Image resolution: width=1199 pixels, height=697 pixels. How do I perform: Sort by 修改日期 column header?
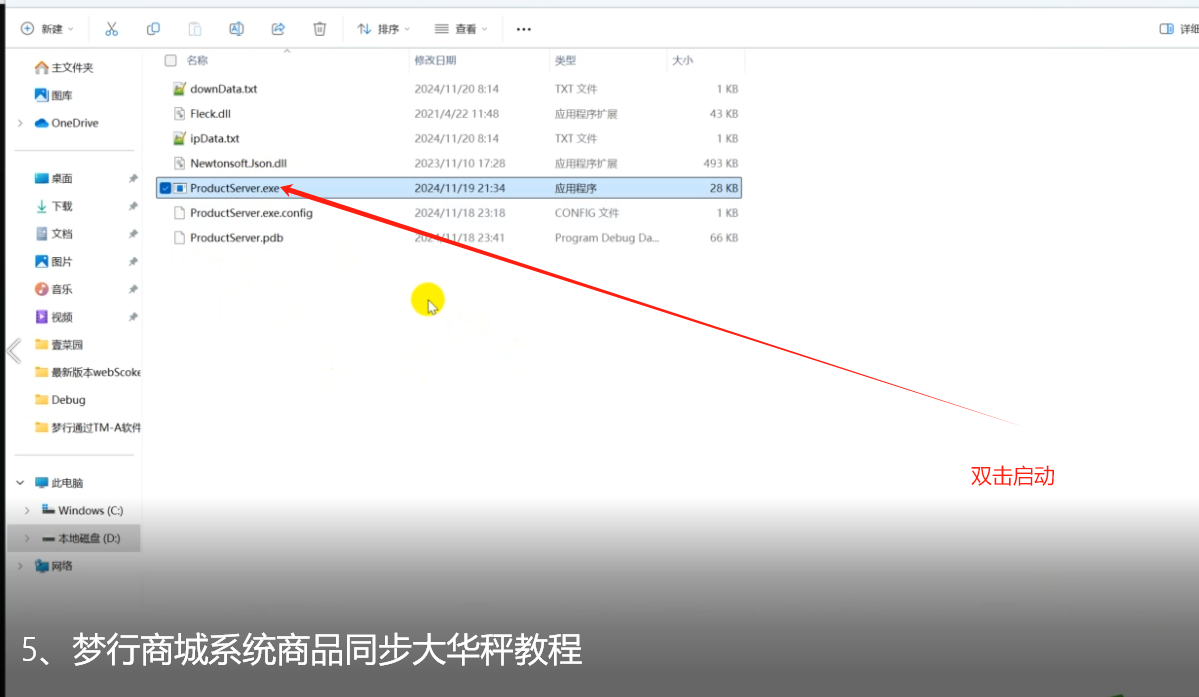(x=435, y=60)
